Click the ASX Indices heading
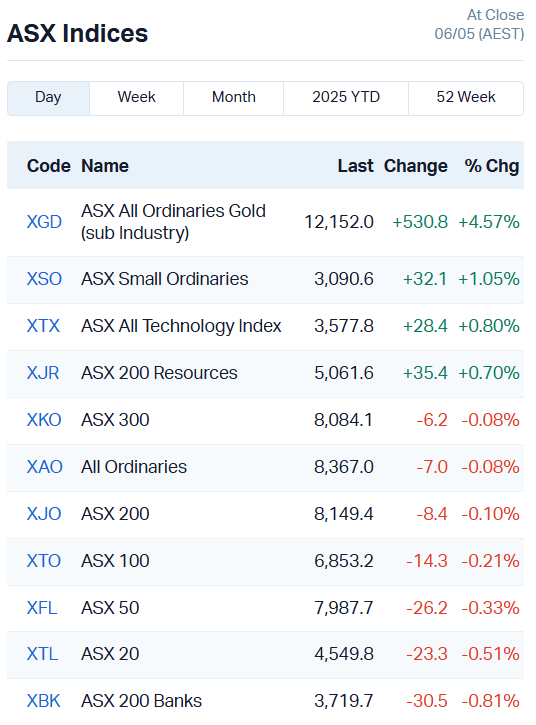The image size is (536, 725). [x=78, y=33]
